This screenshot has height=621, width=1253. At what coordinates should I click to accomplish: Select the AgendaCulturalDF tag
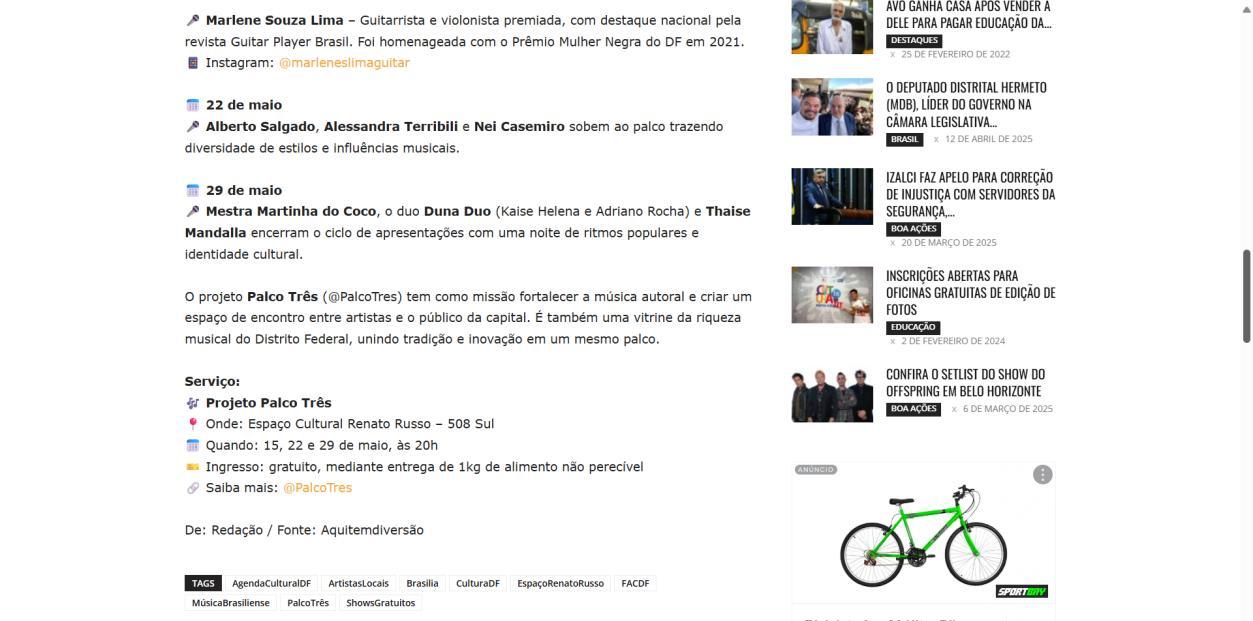coord(271,583)
